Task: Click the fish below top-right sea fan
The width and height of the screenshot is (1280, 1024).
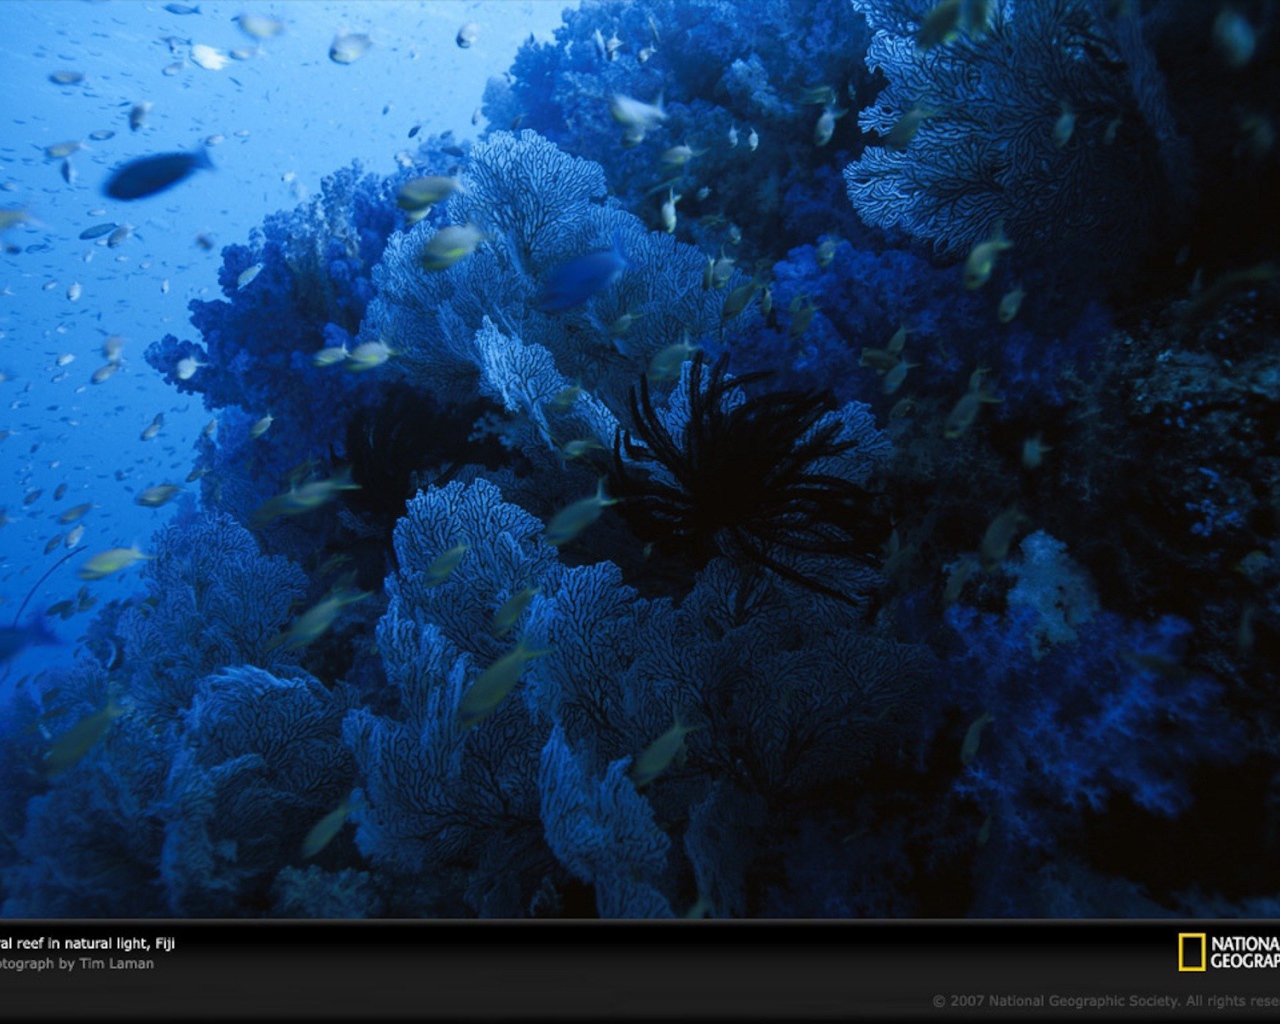Action: point(984,260)
